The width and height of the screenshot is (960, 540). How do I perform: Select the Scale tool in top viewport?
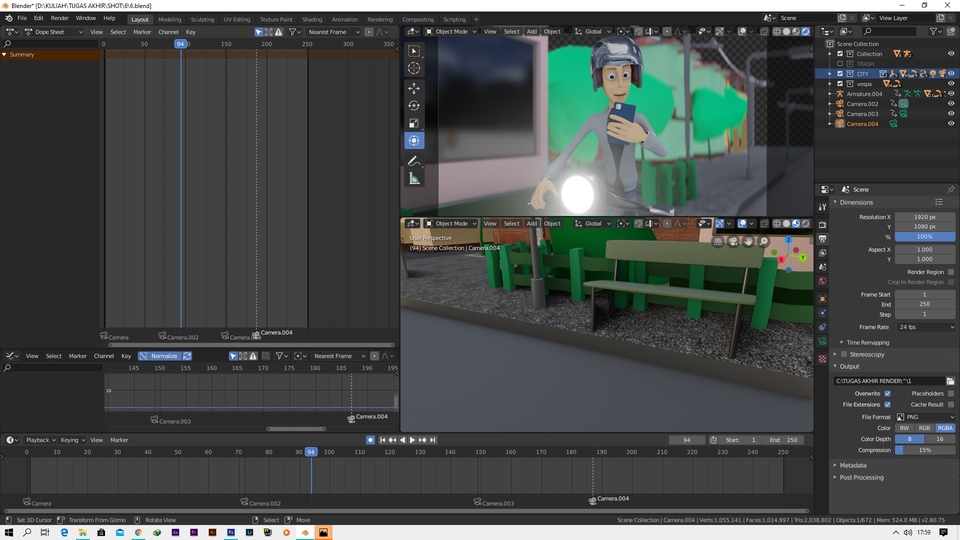(x=414, y=123)
